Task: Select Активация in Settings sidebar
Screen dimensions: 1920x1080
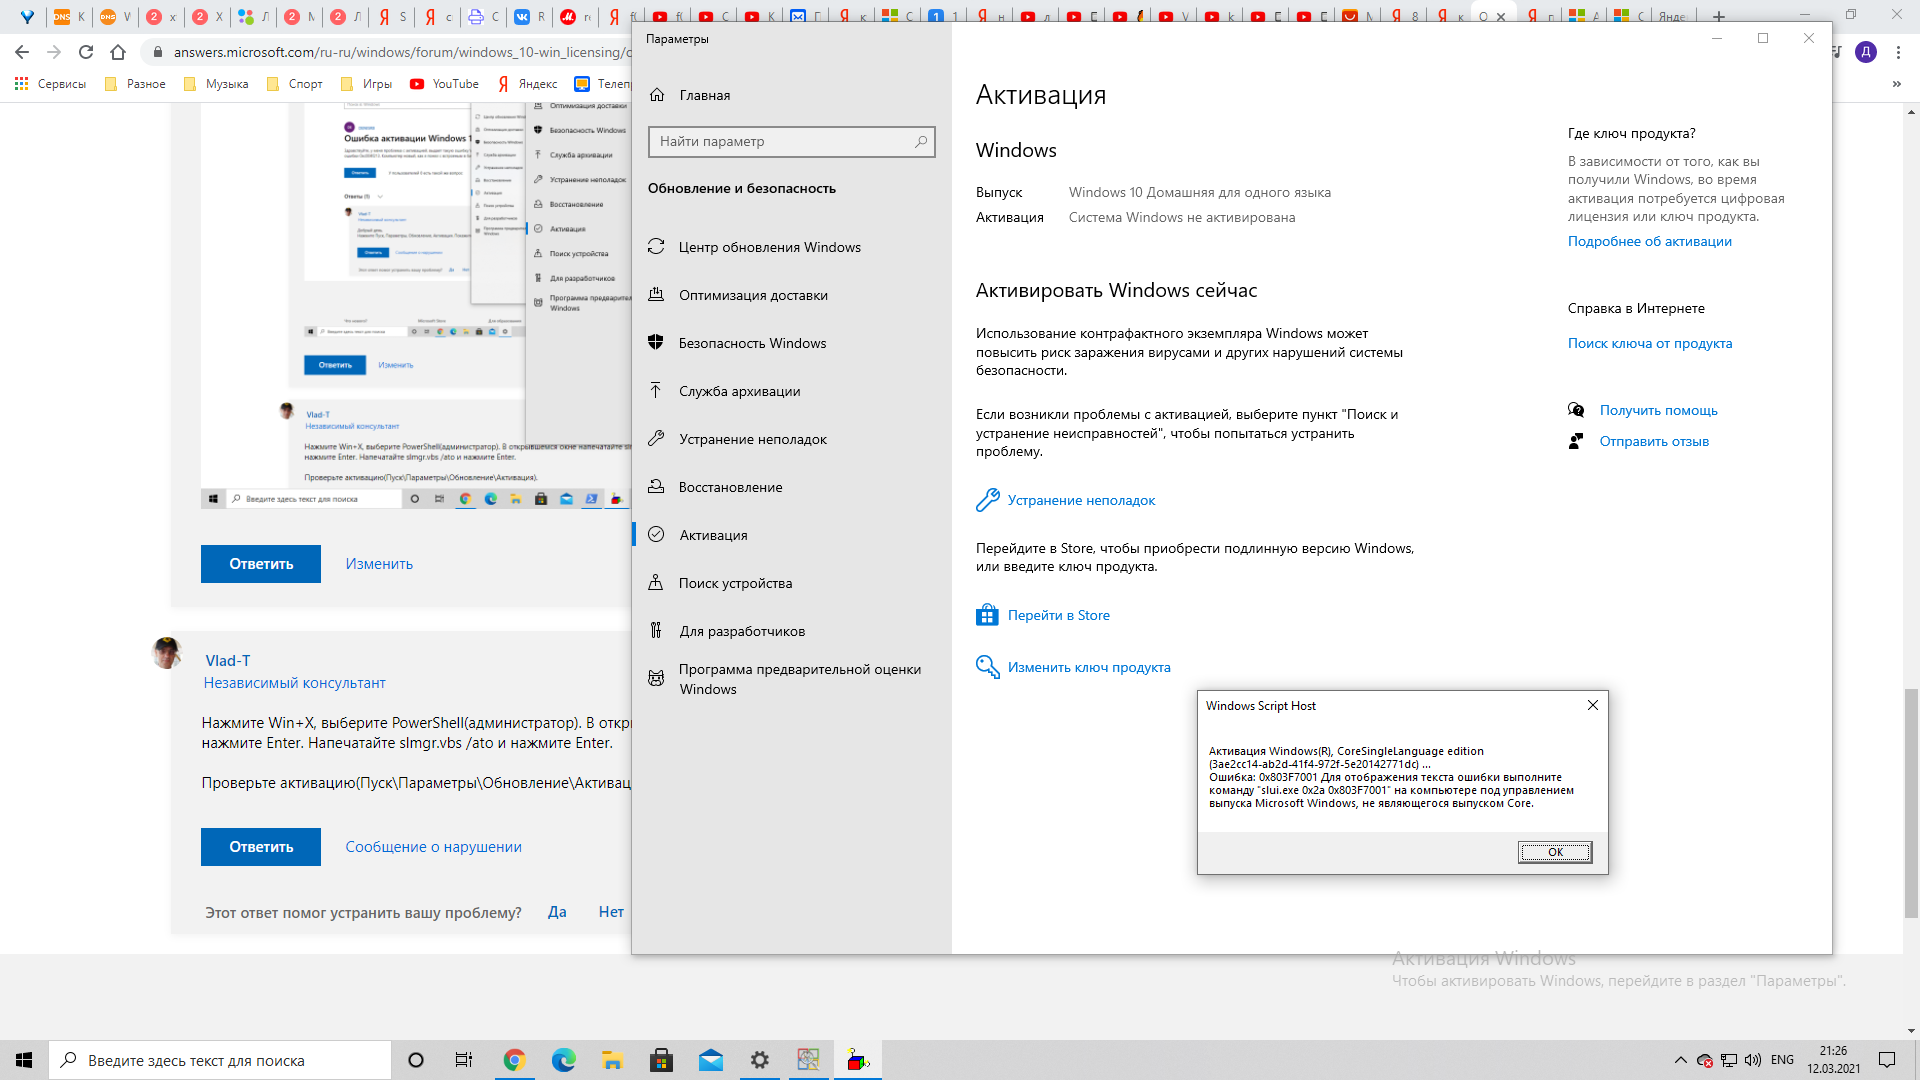Action: coord(713,535)
